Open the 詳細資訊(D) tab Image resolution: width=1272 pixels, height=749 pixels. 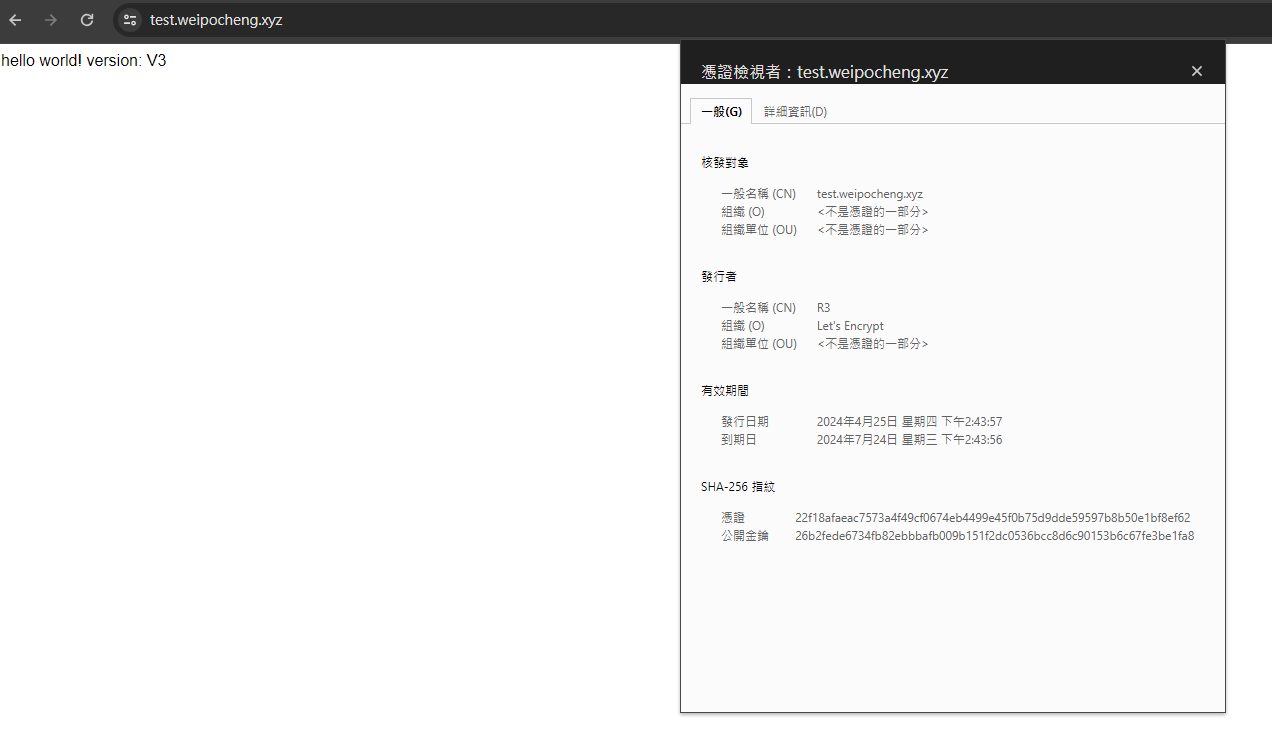pyautogui.click(x=795, y=112)
